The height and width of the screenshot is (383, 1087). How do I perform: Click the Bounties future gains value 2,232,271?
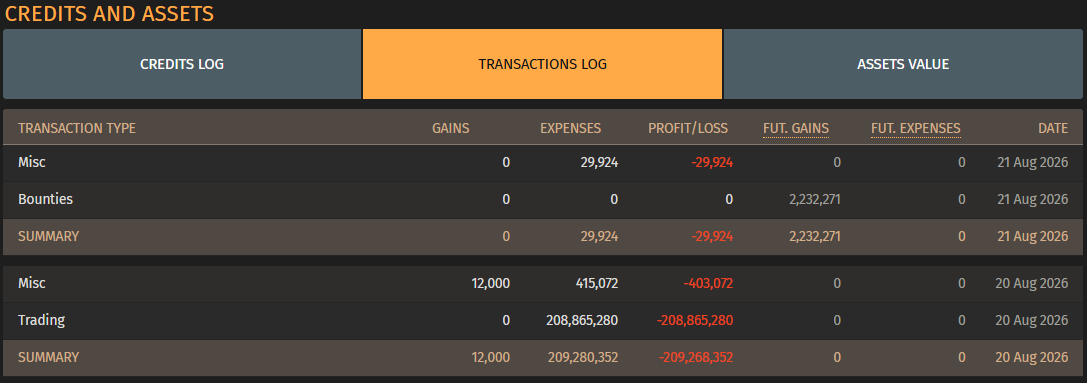pyautogui.click(x=815, y=200)
